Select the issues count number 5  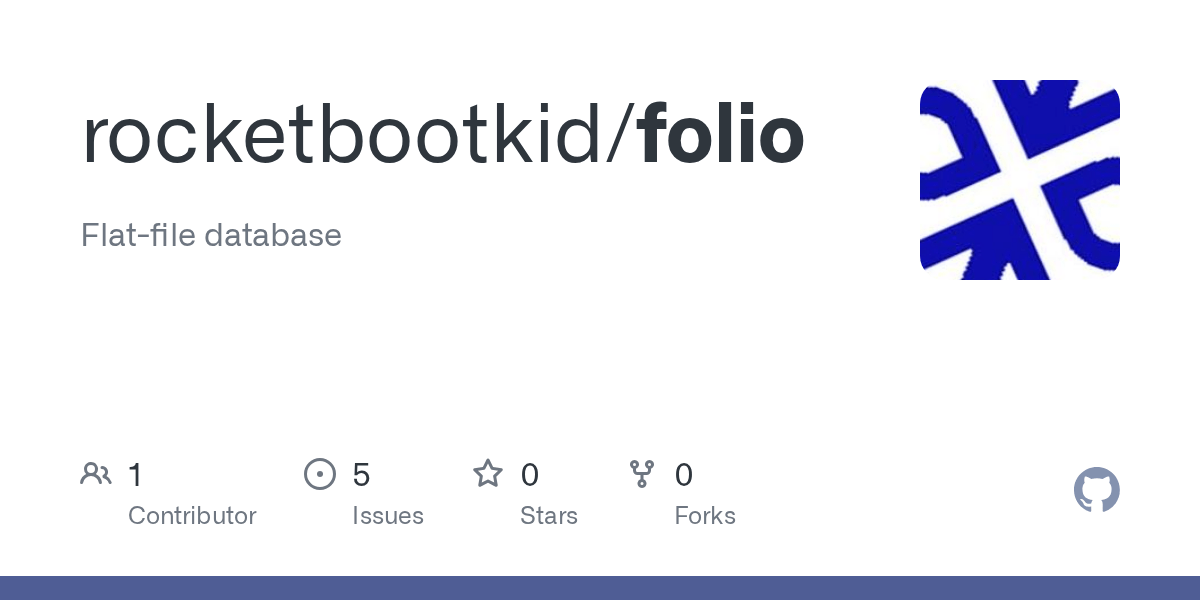click(x=361, y=475)
